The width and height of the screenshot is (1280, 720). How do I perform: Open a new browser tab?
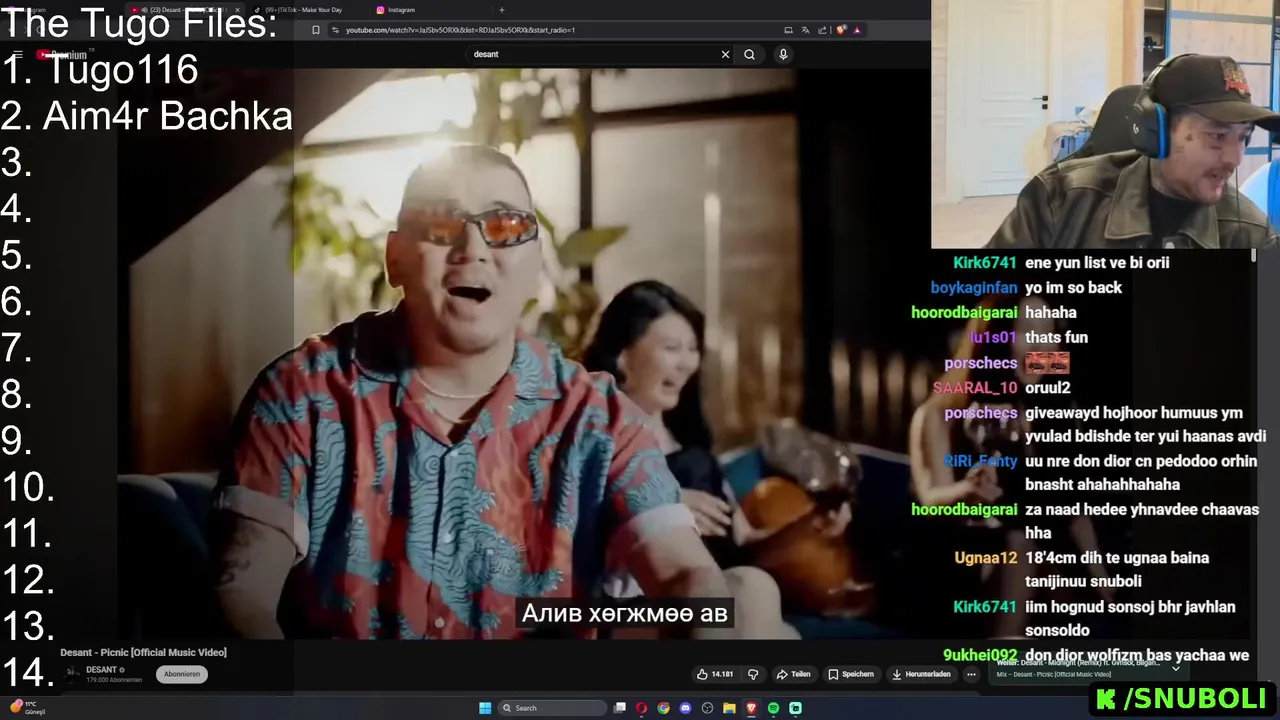(x=502, y=10)
